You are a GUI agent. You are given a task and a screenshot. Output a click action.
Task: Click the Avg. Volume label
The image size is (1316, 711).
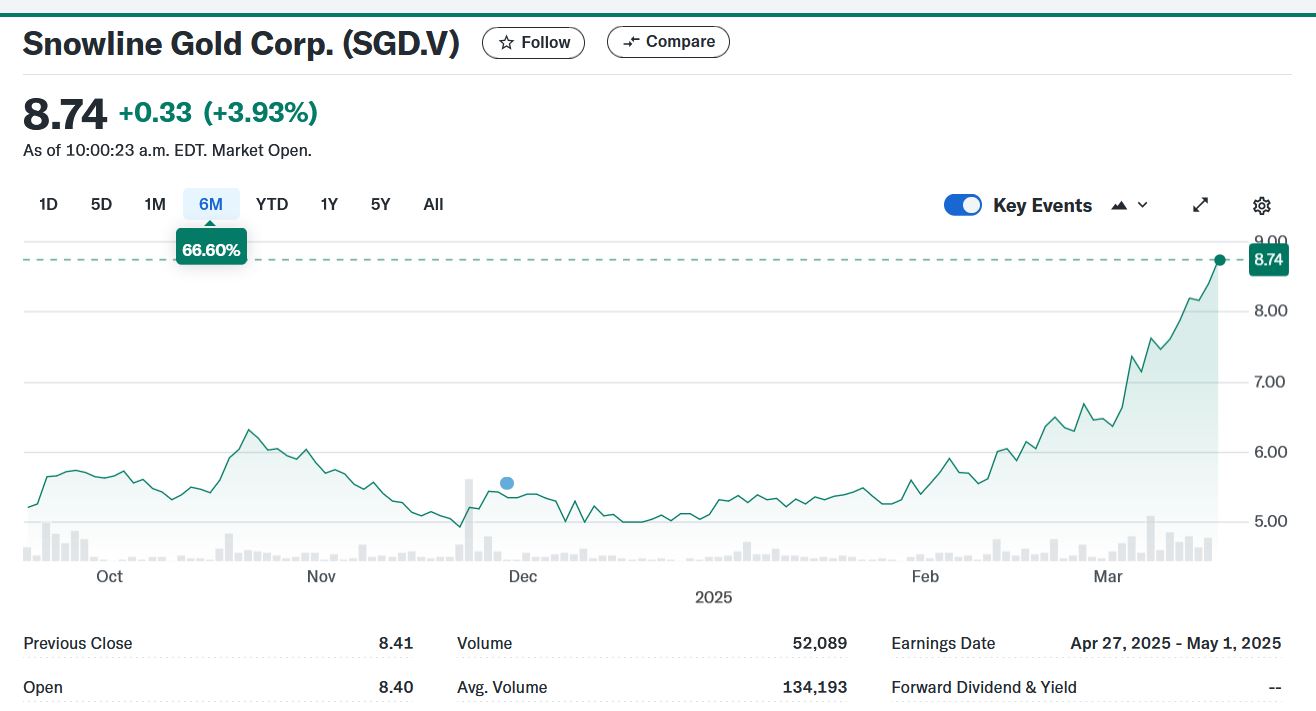coord(502,687)
